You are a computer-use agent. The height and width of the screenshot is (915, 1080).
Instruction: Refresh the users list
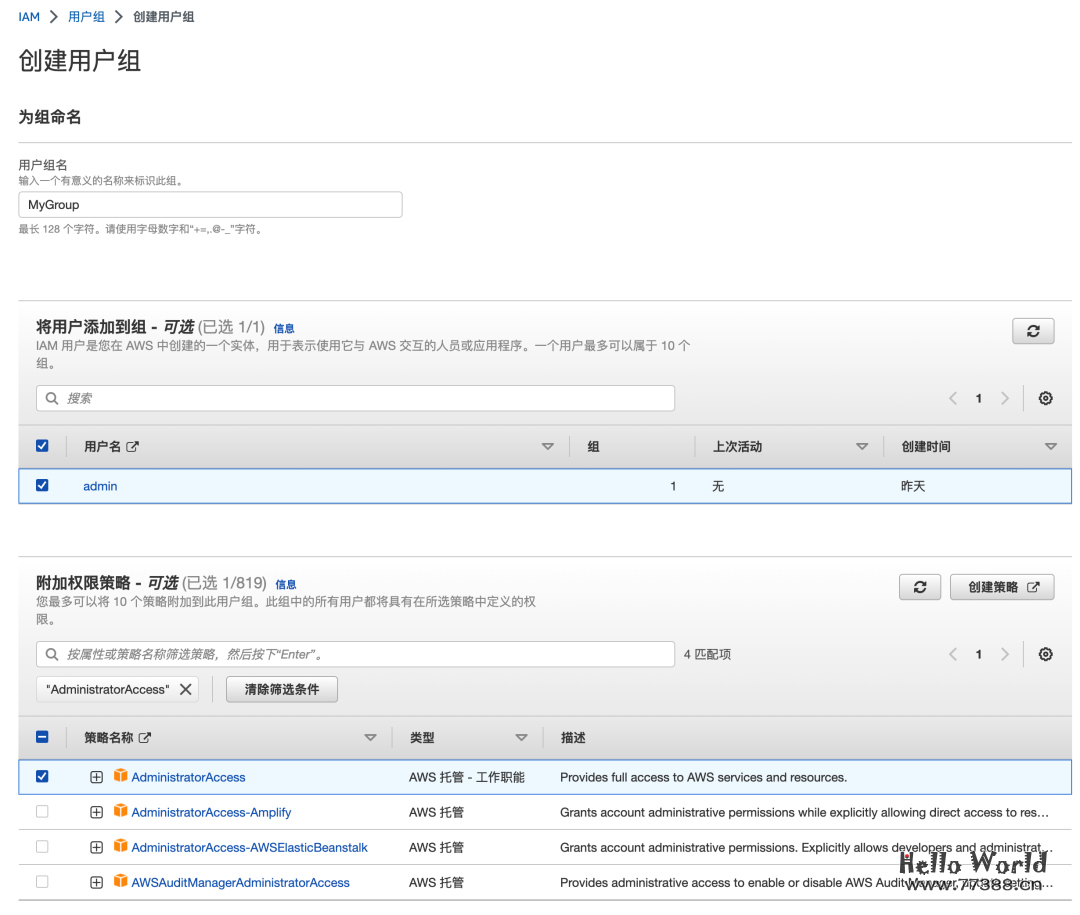click(1033, 331)
